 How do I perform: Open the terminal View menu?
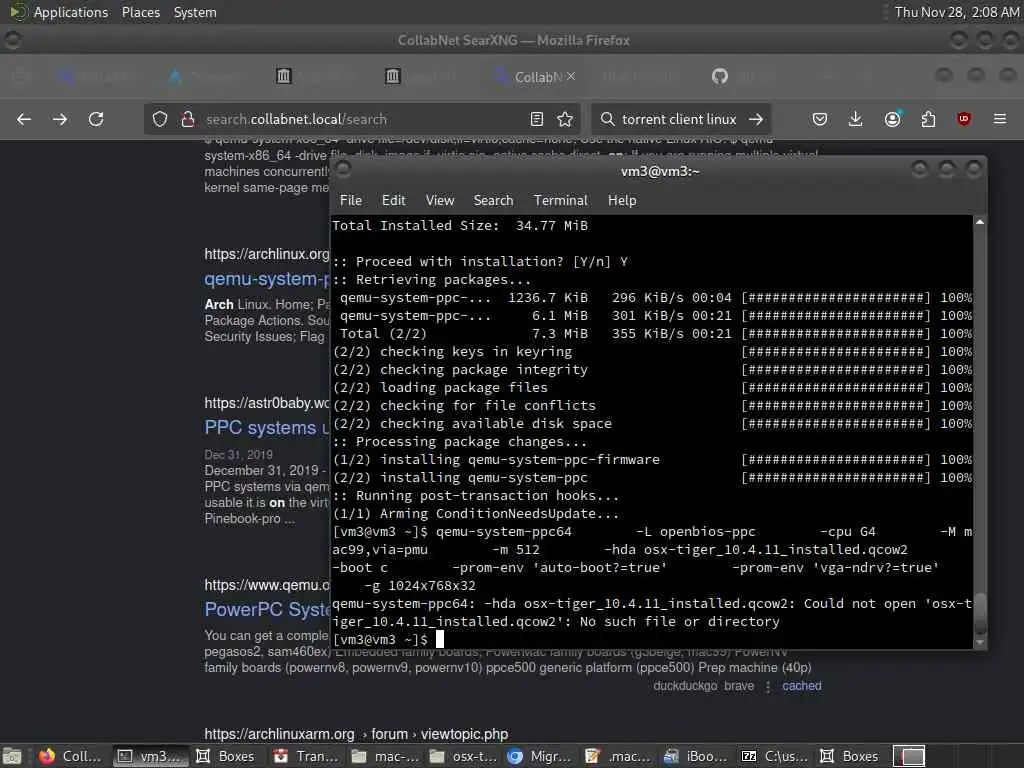tap(440, 200)
